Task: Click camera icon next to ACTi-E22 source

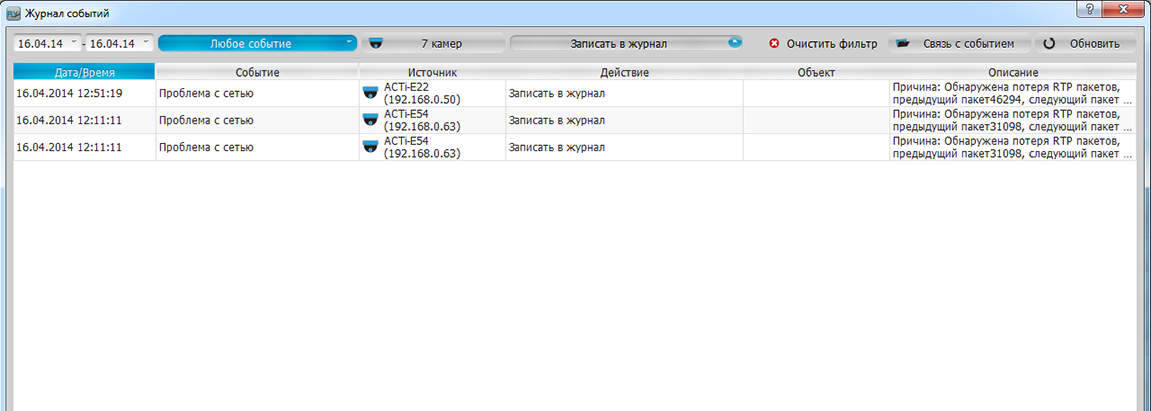Action: [371, 93]
